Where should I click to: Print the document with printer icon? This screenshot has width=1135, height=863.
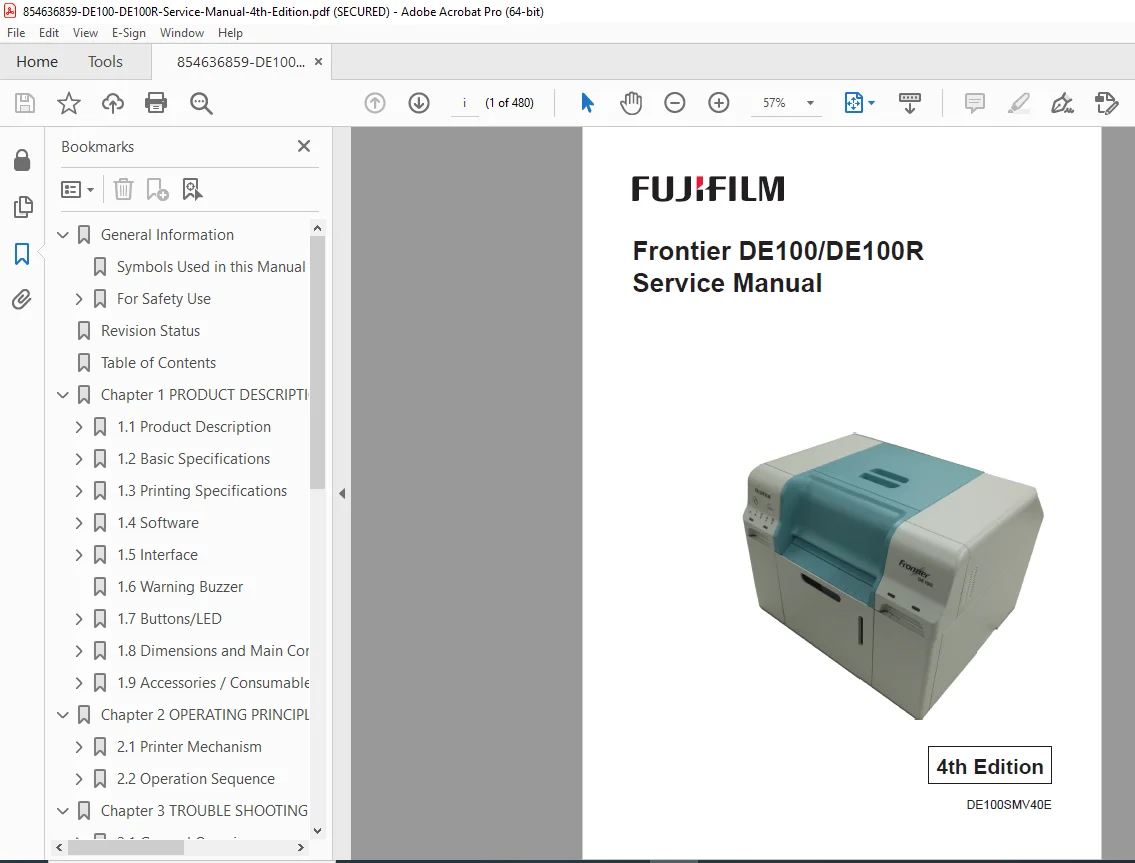coord(156,103)
